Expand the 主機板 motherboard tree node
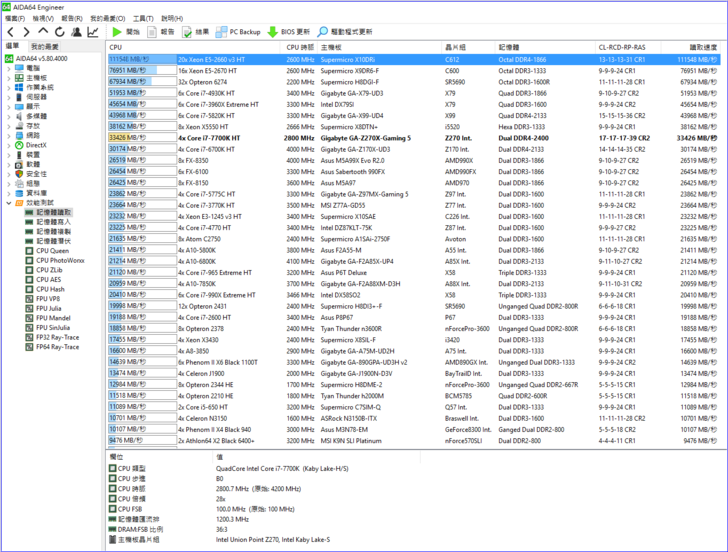The height and width of the screenshot is (552, 728). click(9, 77)
